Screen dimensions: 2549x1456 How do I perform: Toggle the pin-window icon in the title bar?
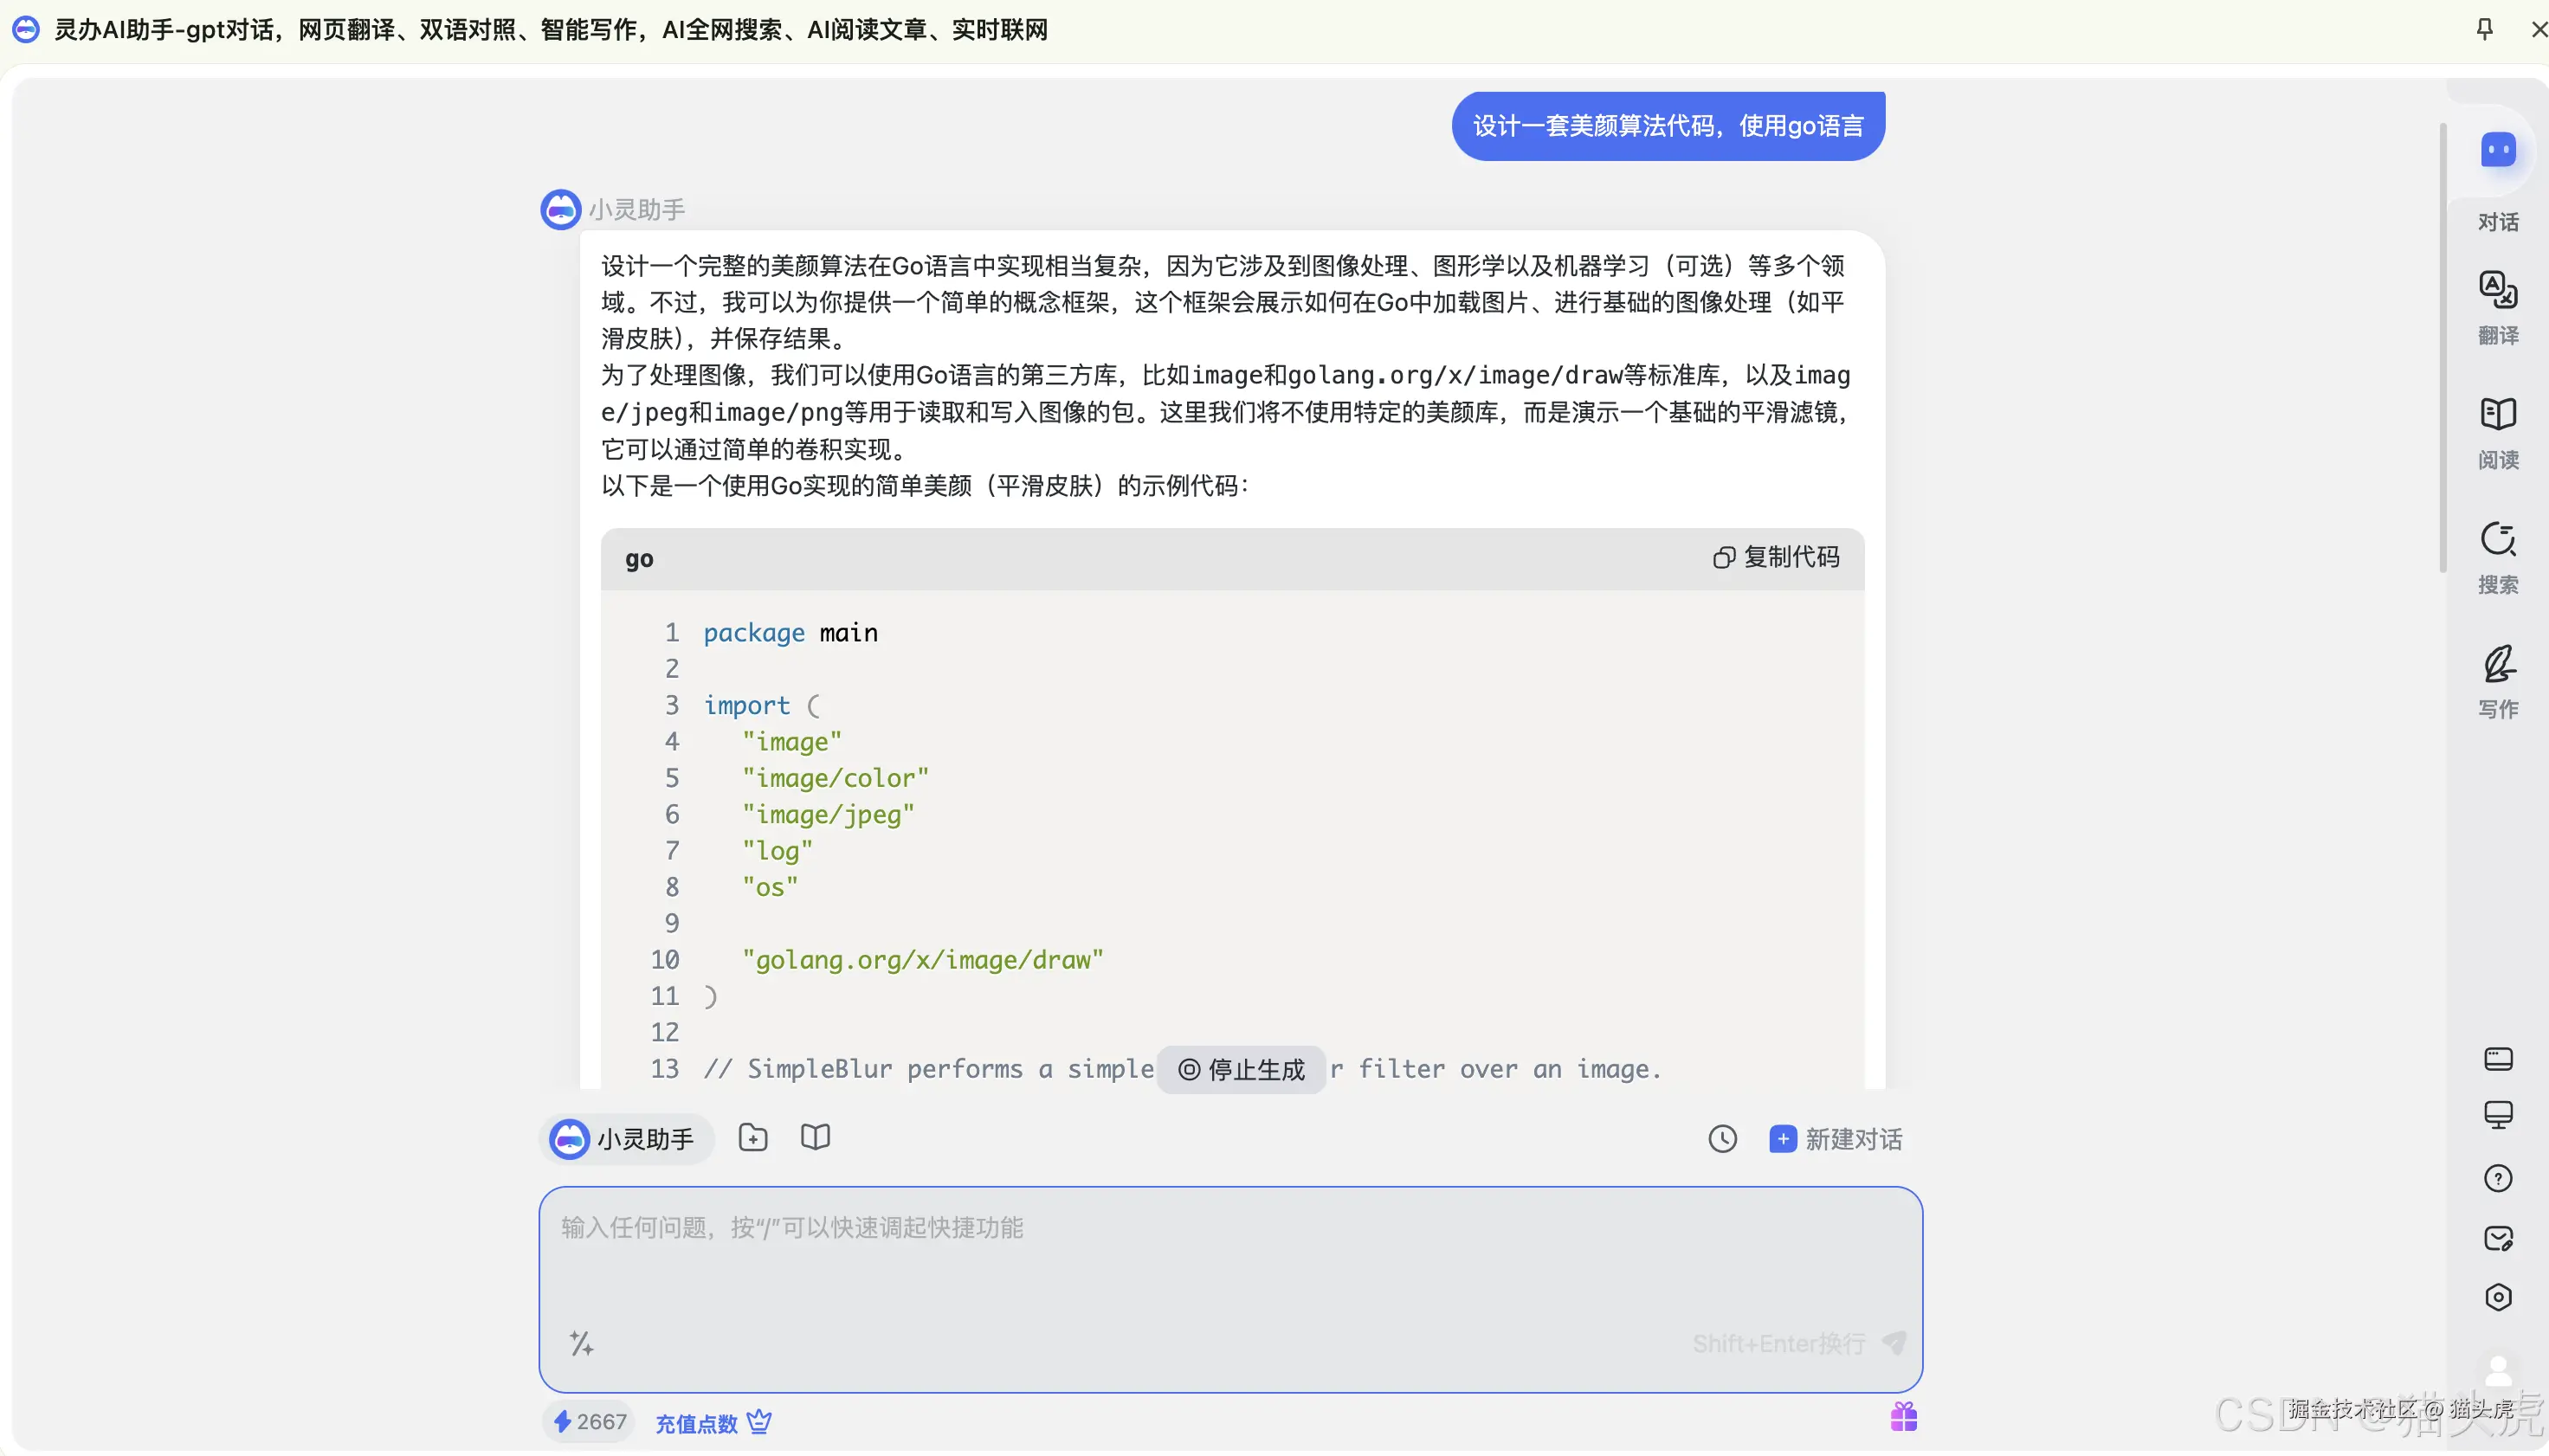pos(2486,30)
